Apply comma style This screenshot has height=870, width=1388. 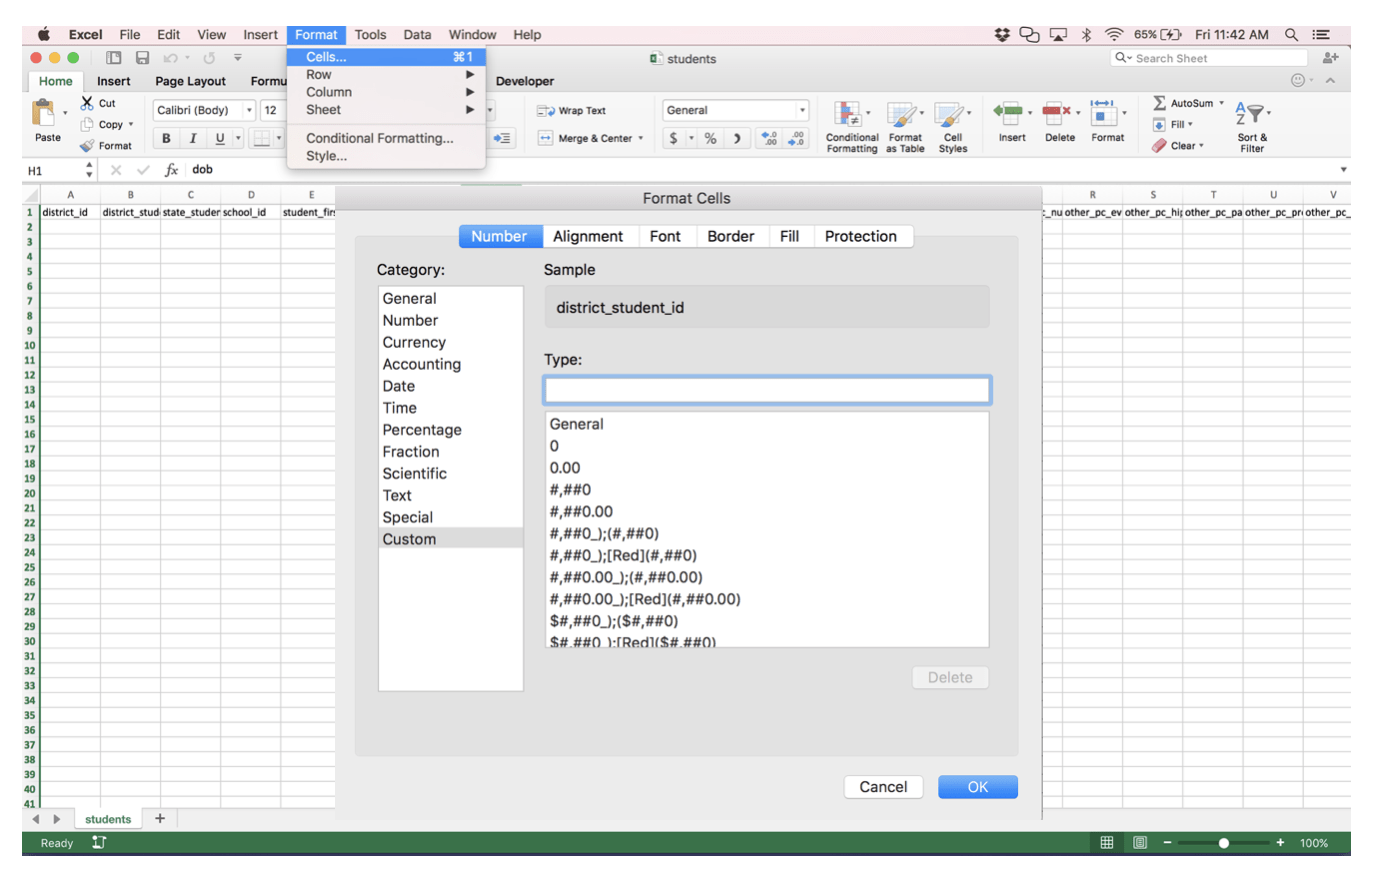pyautogui.click(x=737, y=138)
